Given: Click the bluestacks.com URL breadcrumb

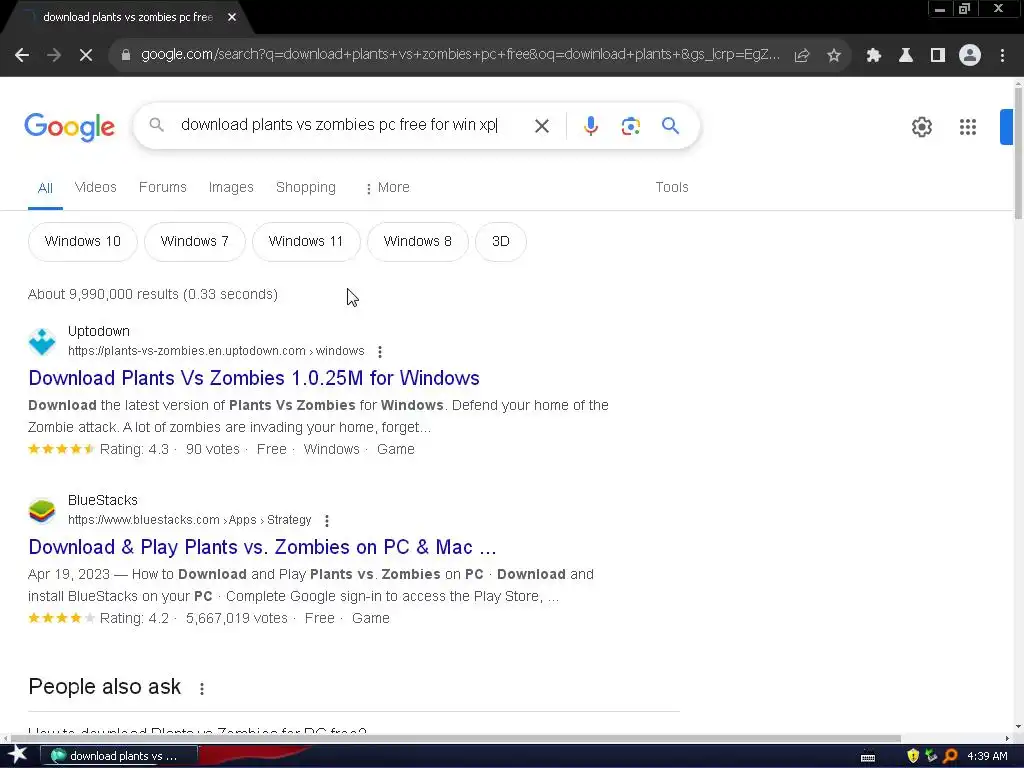Looking at the screenshot, I should [189, 520].
